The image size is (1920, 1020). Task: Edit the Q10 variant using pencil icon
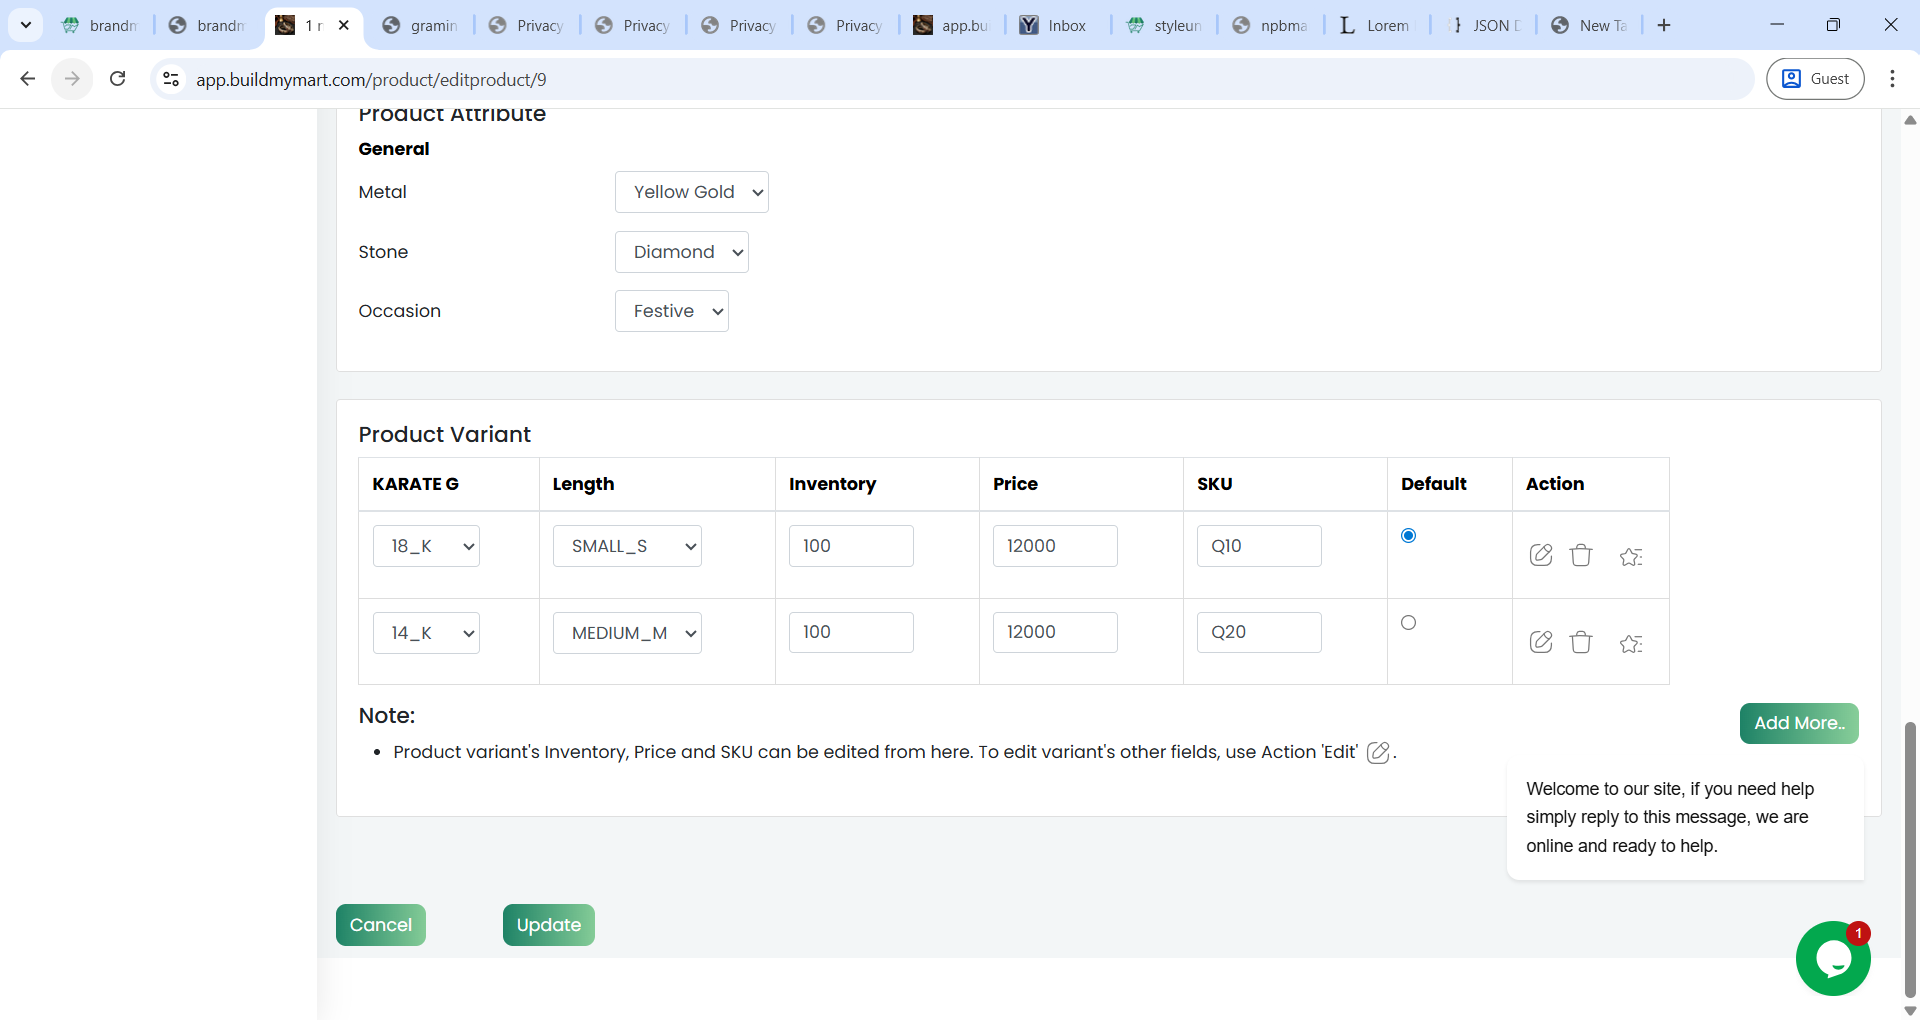pyautogui.click(x=1541, y=555)
